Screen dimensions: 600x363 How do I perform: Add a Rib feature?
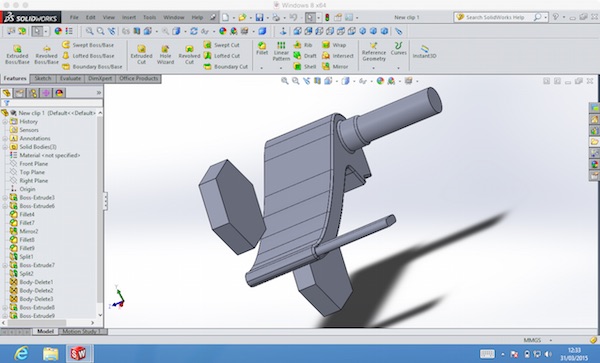coord(303,45)
